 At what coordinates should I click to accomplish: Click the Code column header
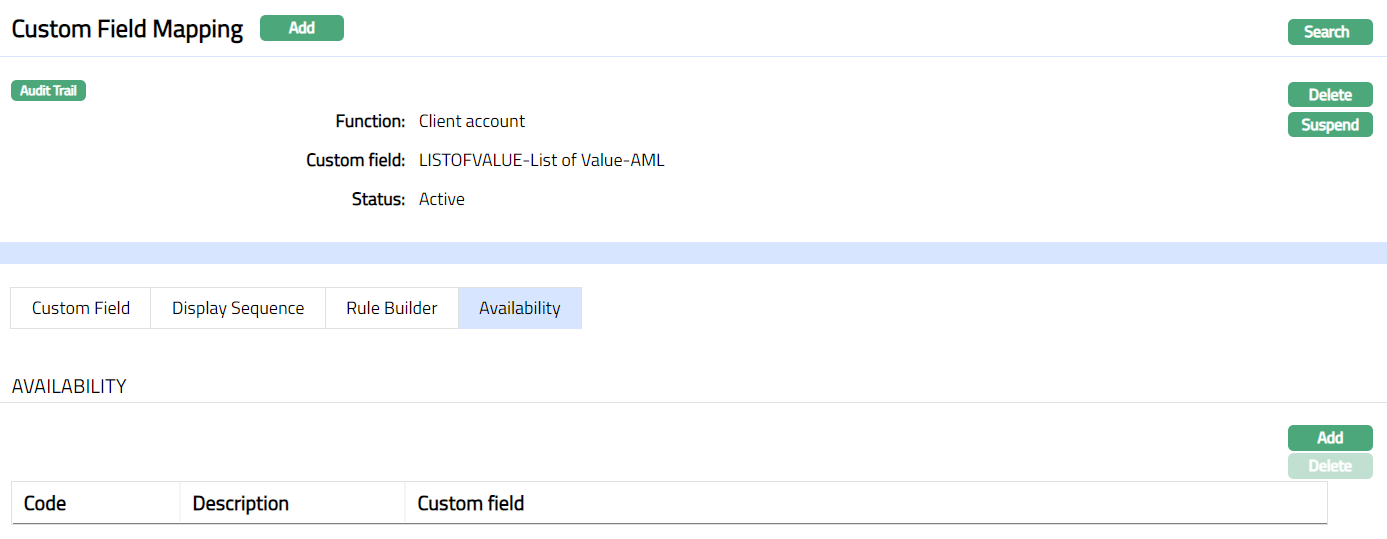coord(45,503)
